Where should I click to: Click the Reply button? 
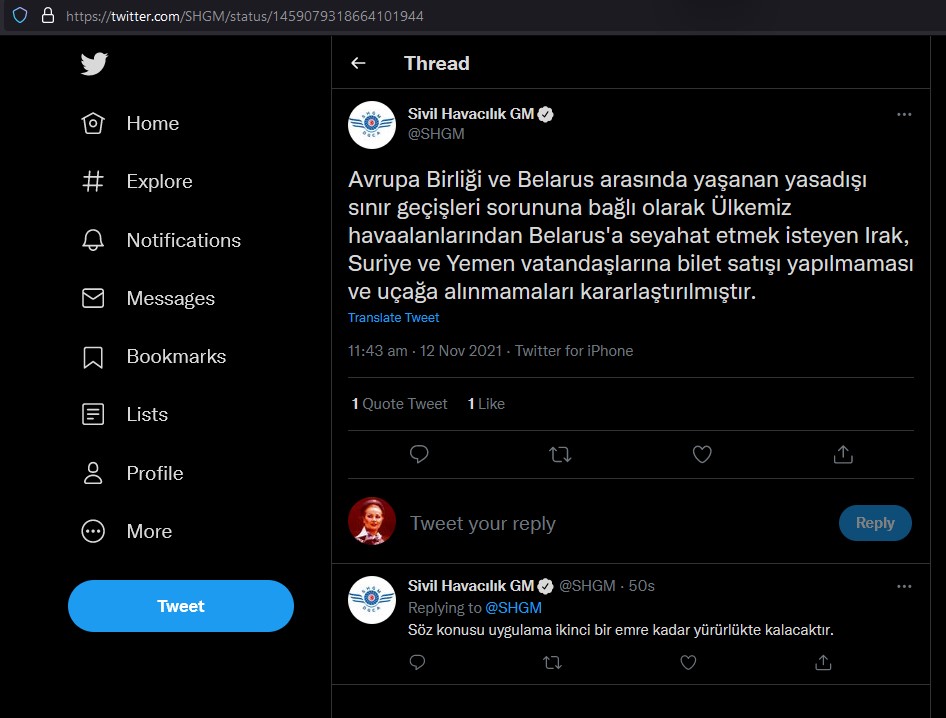pos(875,523)
